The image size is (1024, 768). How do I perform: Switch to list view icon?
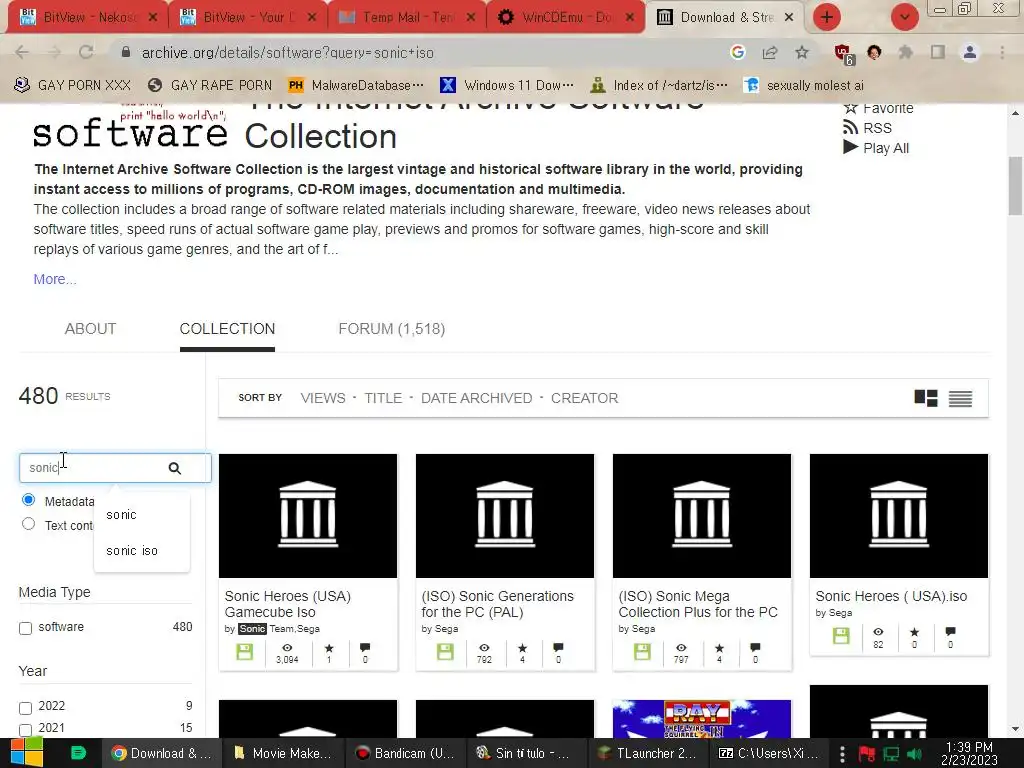click(x=960, y=398)
